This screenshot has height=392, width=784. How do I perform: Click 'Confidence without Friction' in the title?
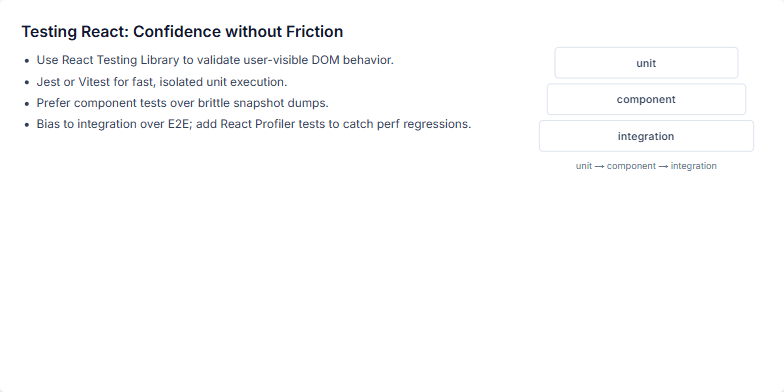pos(238,32)
